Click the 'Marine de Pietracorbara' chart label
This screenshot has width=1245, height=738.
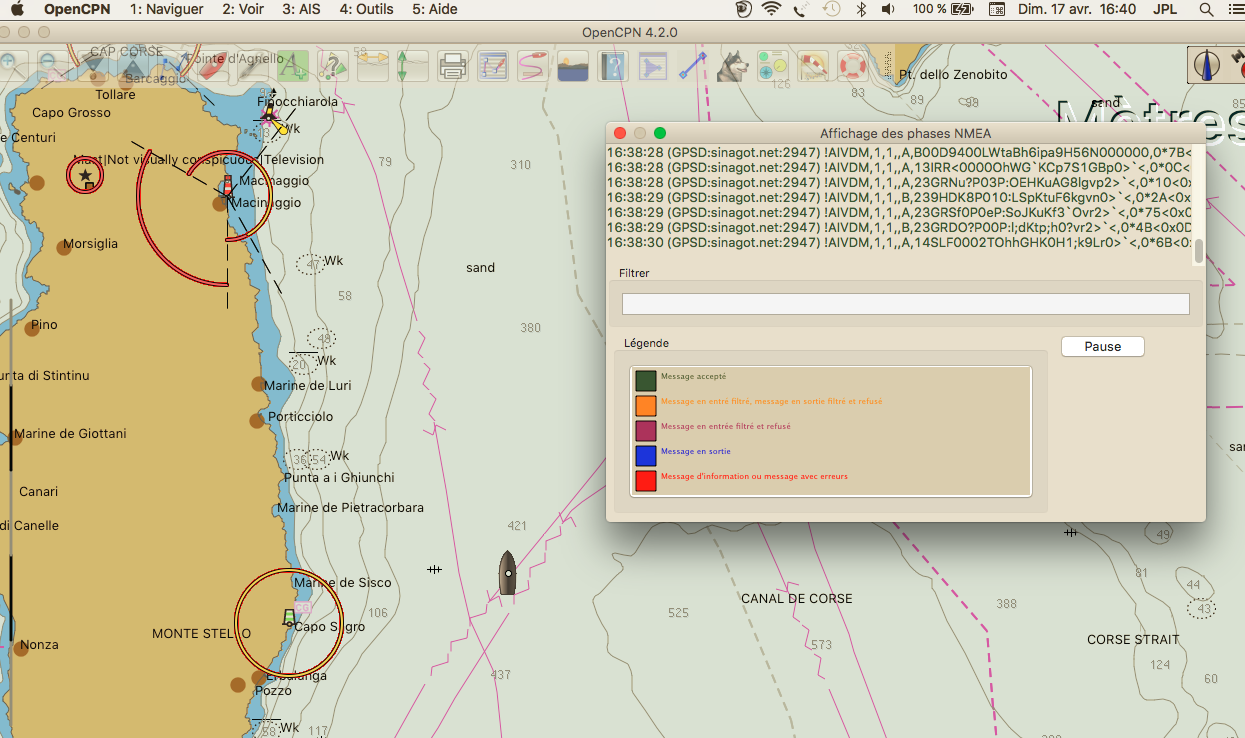pos(351,508)
